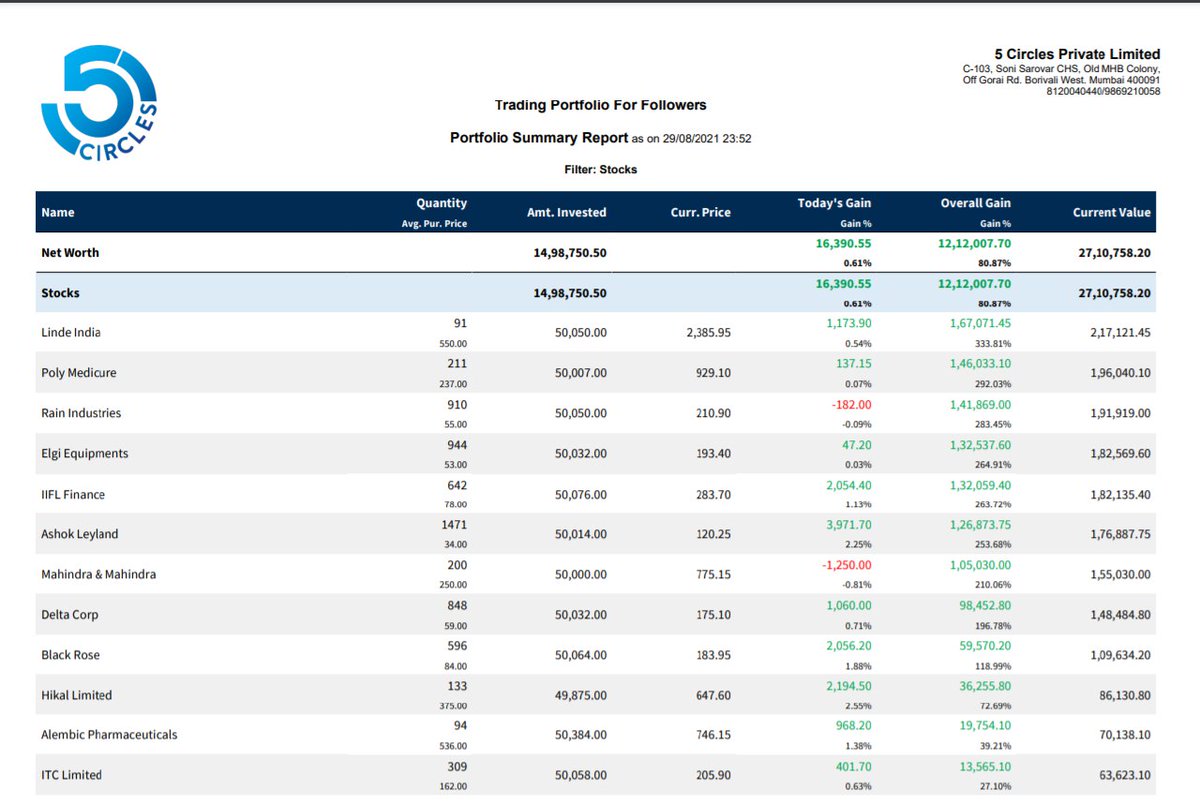
Task: Select the "Ashok Leyland" stock name
Action: 80,534
